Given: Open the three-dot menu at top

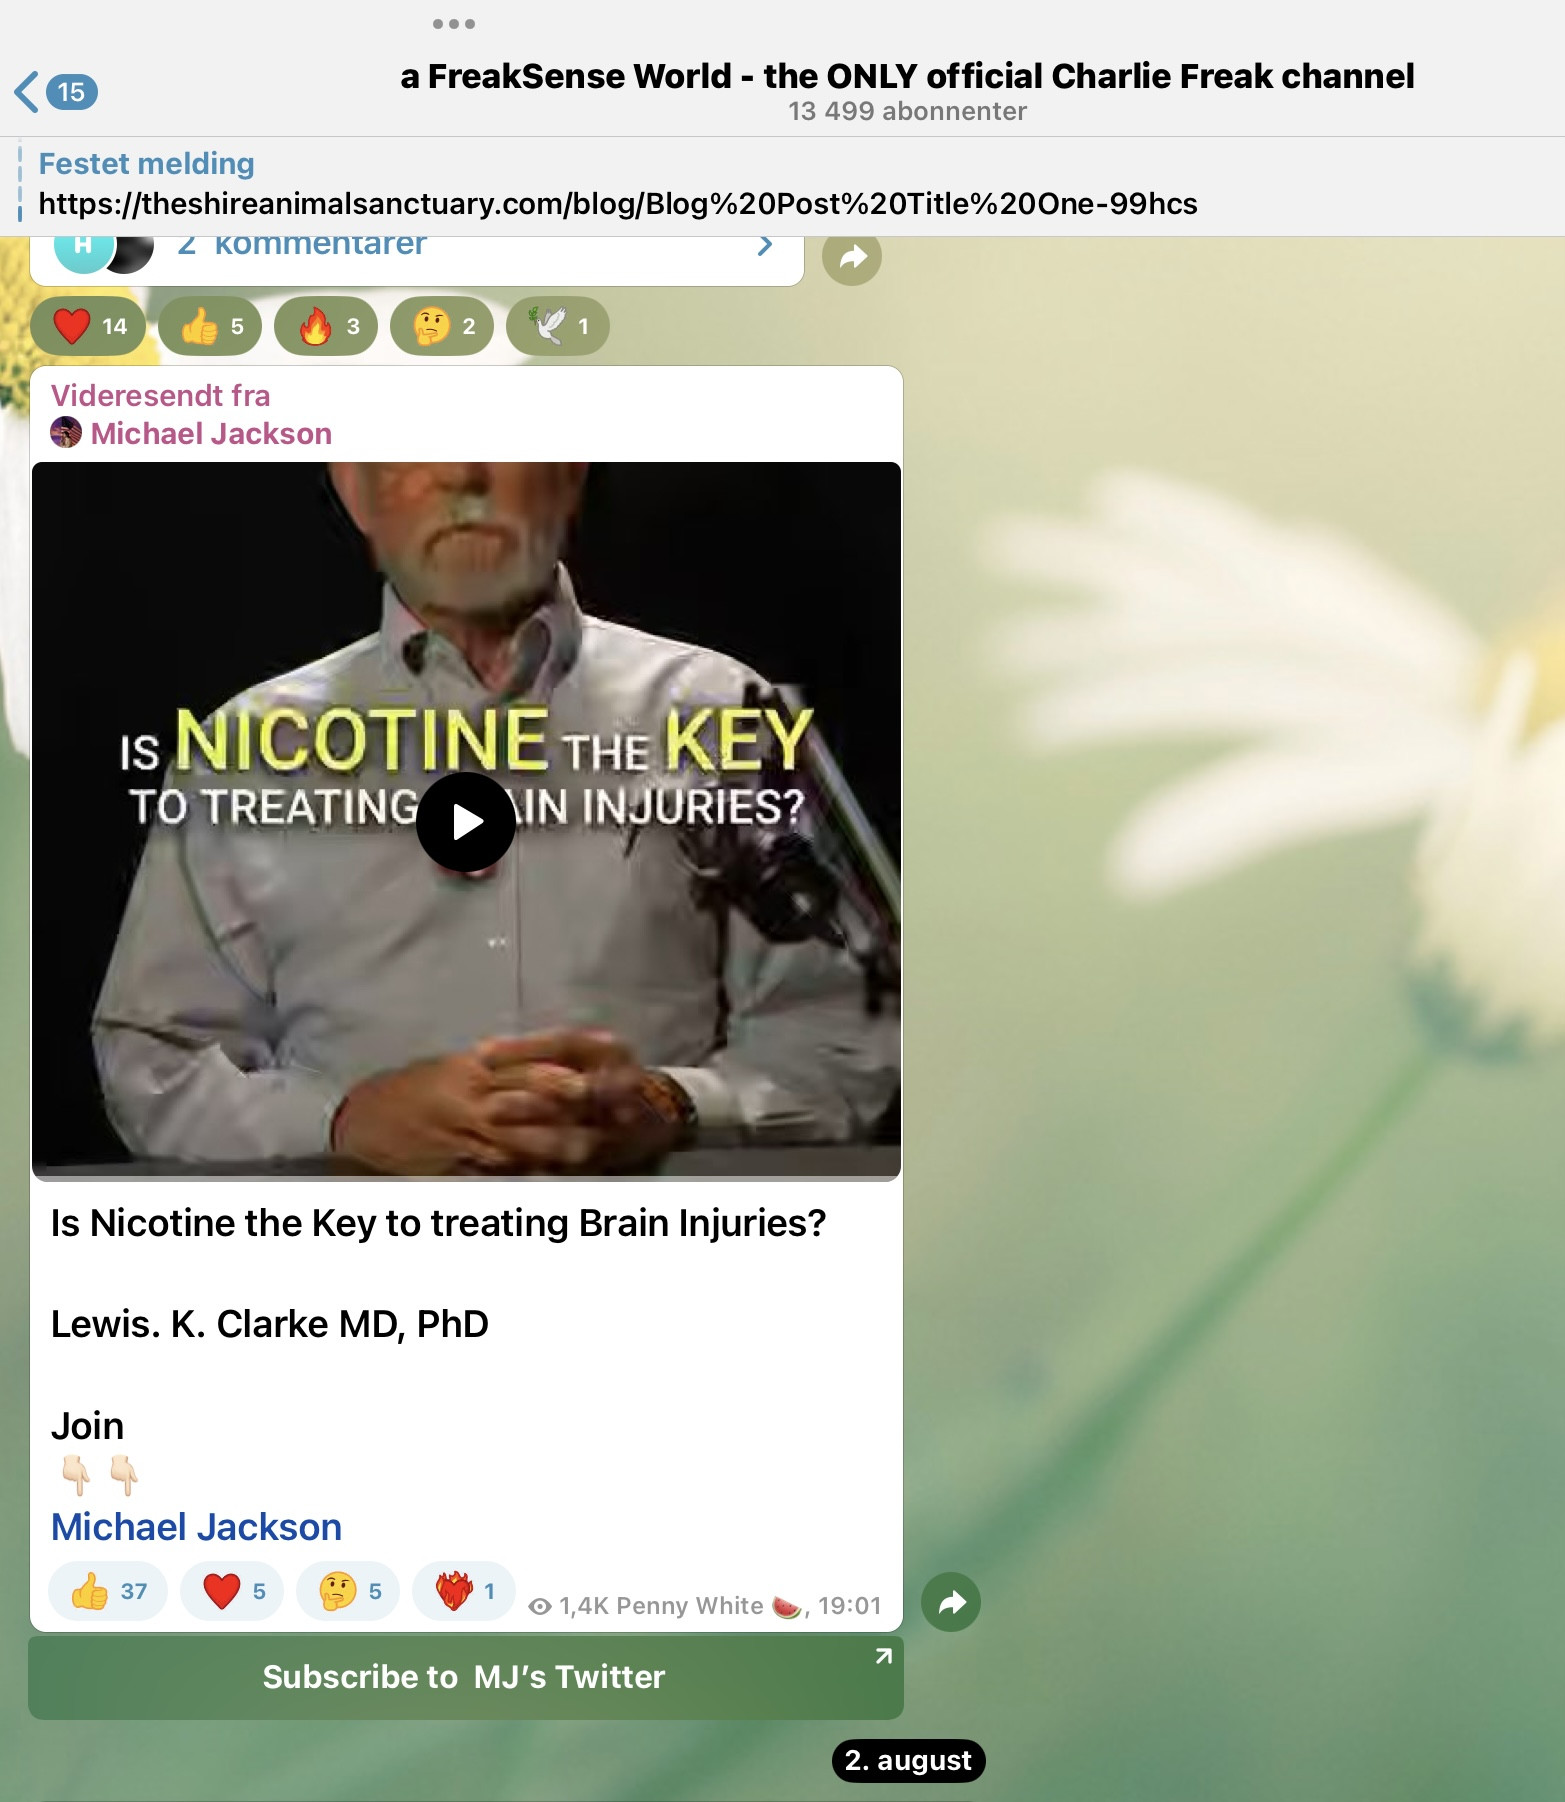Looking at the screenshot, I should (x=453, y=24).
